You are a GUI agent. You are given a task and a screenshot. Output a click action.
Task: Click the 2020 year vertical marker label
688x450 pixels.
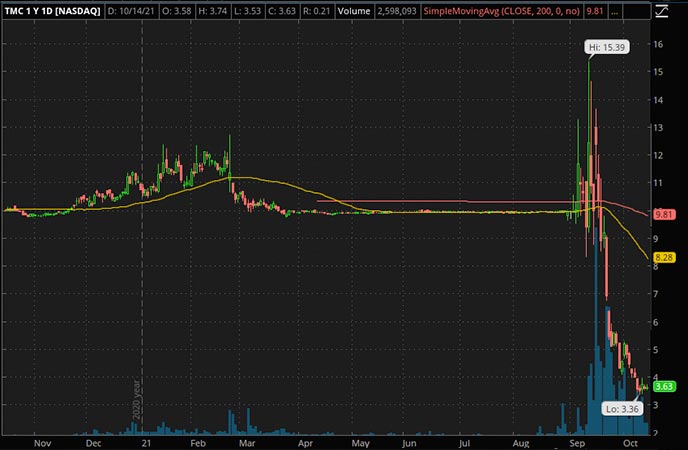tap(137, 400)
